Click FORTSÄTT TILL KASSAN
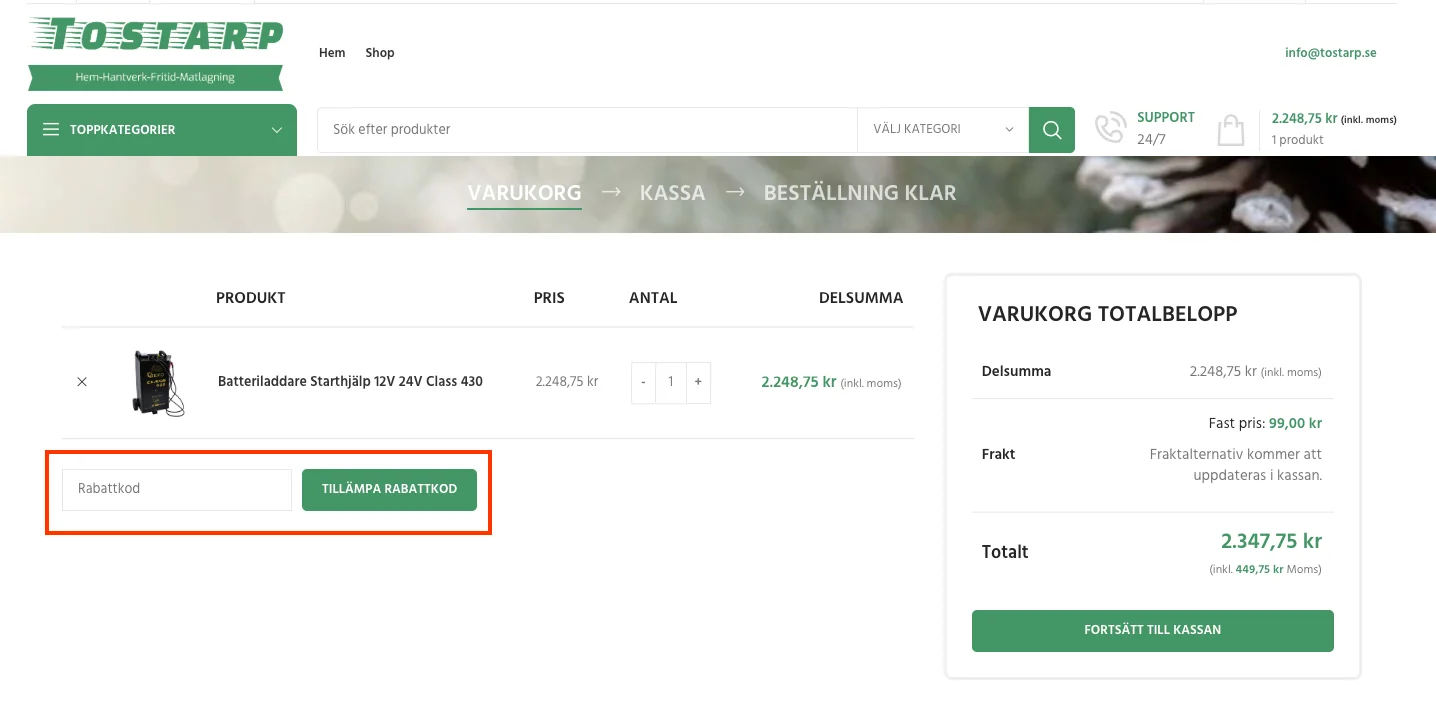 [1152, 630]
